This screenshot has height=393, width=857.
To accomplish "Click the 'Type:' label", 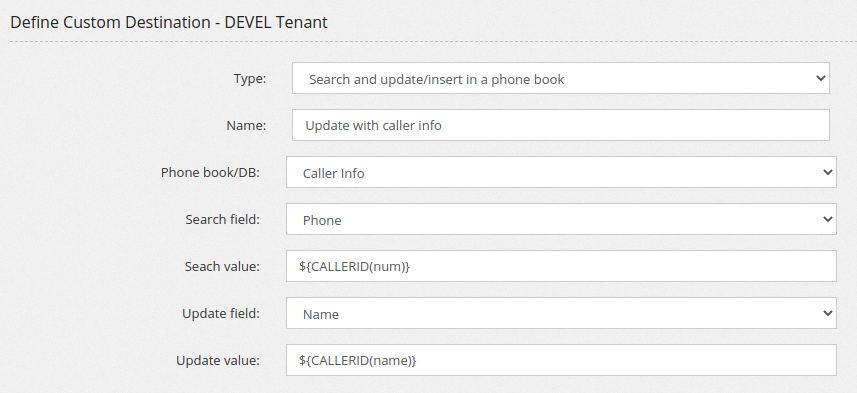I will pyautogui.click(x=250, y=79).
